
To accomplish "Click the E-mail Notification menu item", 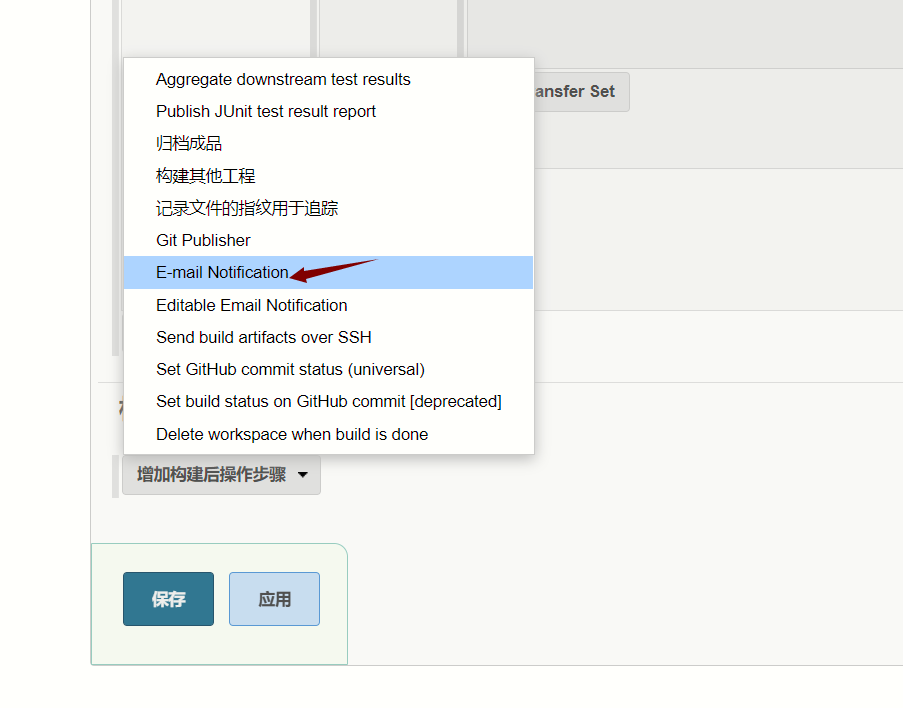I will [328, 272].
